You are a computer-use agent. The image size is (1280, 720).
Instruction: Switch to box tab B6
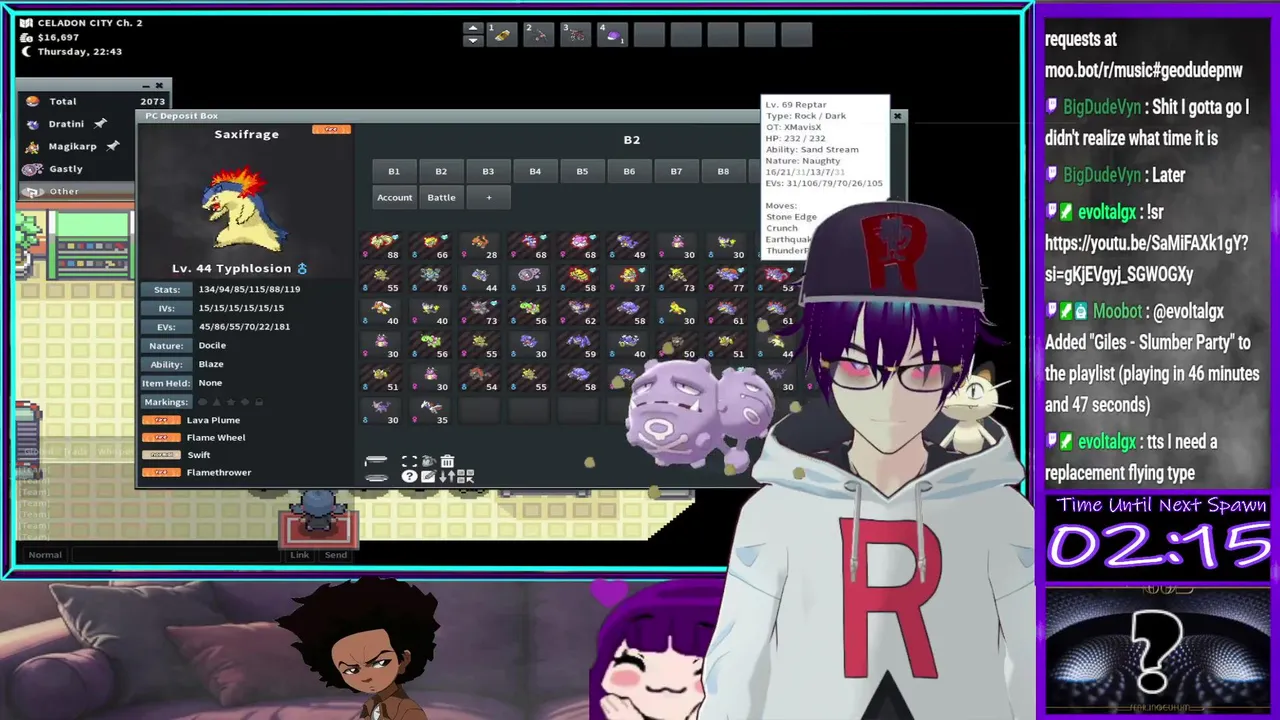[x=629, y=171]
